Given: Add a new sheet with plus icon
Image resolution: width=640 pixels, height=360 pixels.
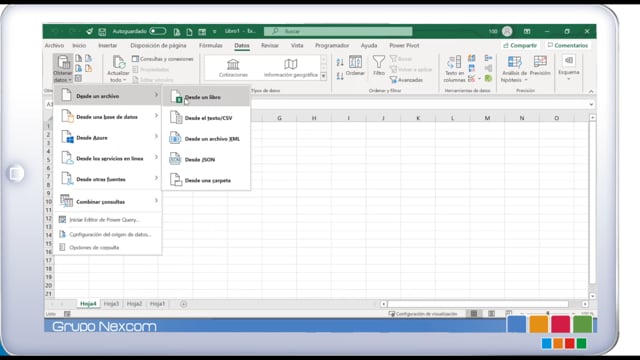Looking at the screenshot, I should click(x=183, y=304).
